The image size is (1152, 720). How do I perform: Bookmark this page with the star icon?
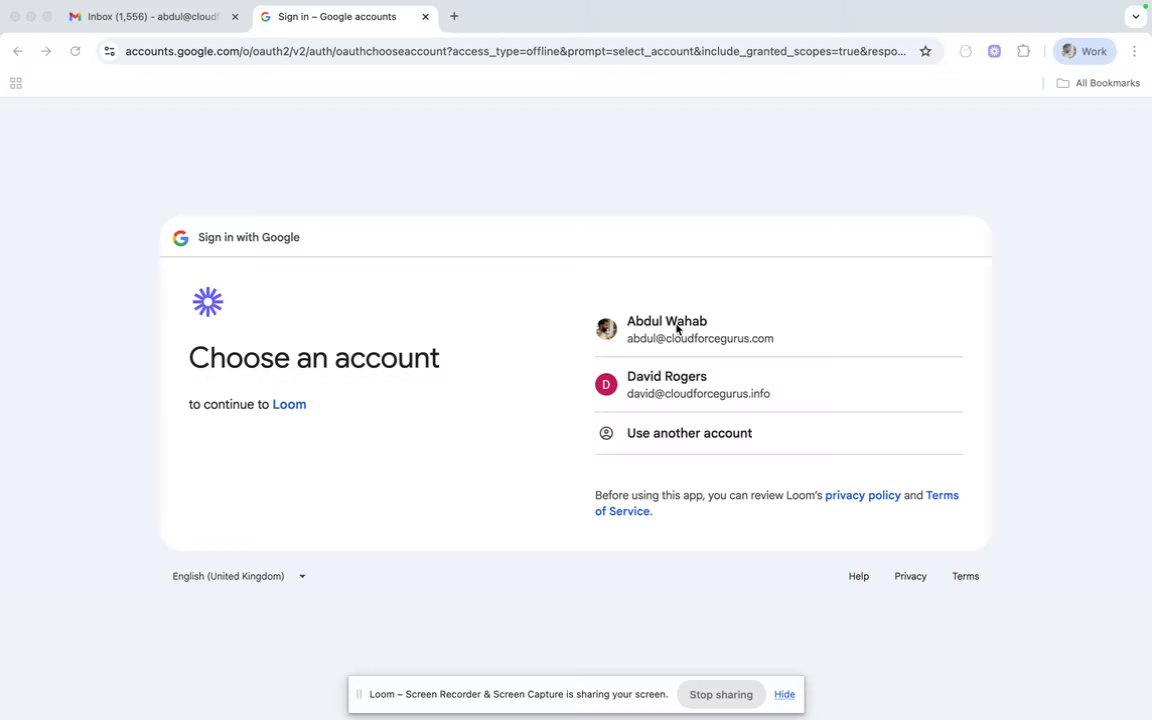point(925,51)
